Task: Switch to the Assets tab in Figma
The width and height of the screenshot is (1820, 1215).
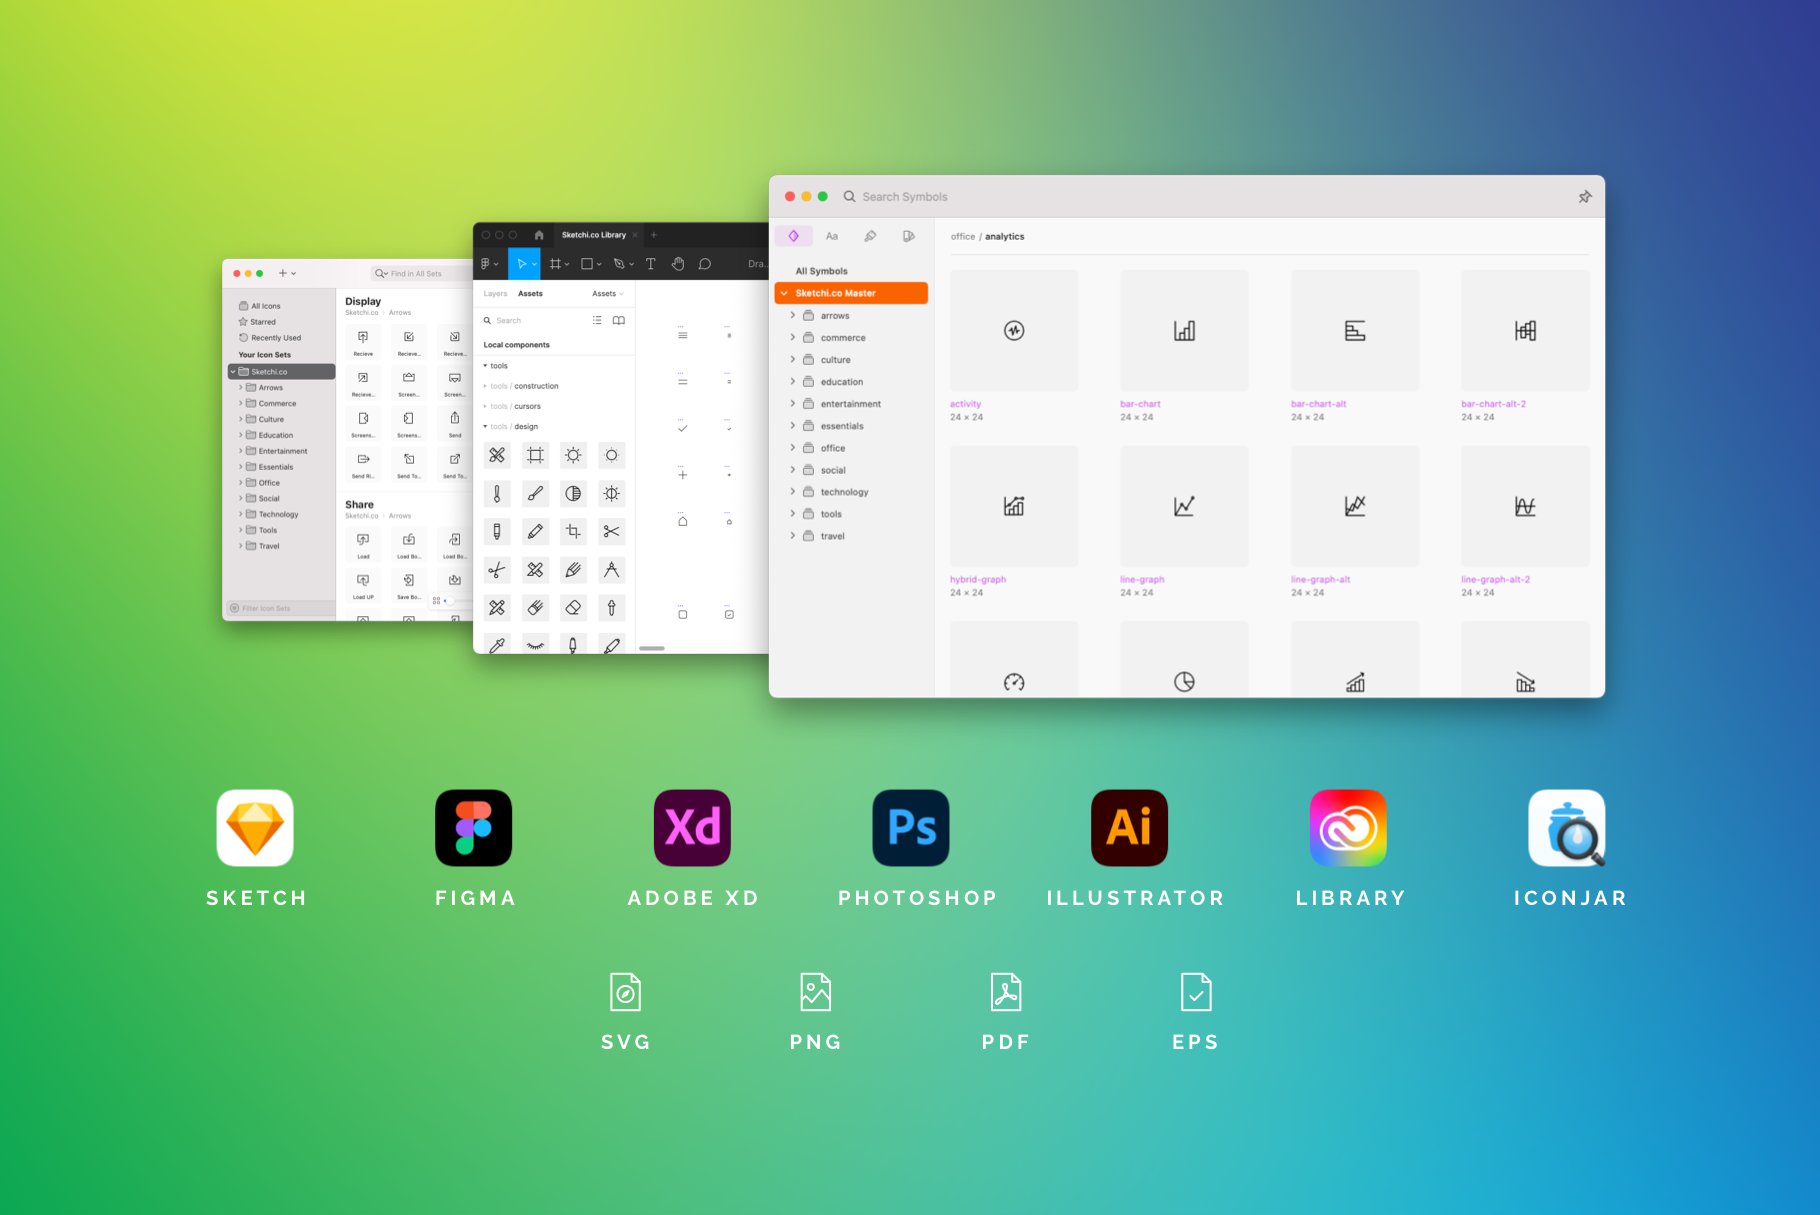Action: pyautogui.click(x=530, y=294)
